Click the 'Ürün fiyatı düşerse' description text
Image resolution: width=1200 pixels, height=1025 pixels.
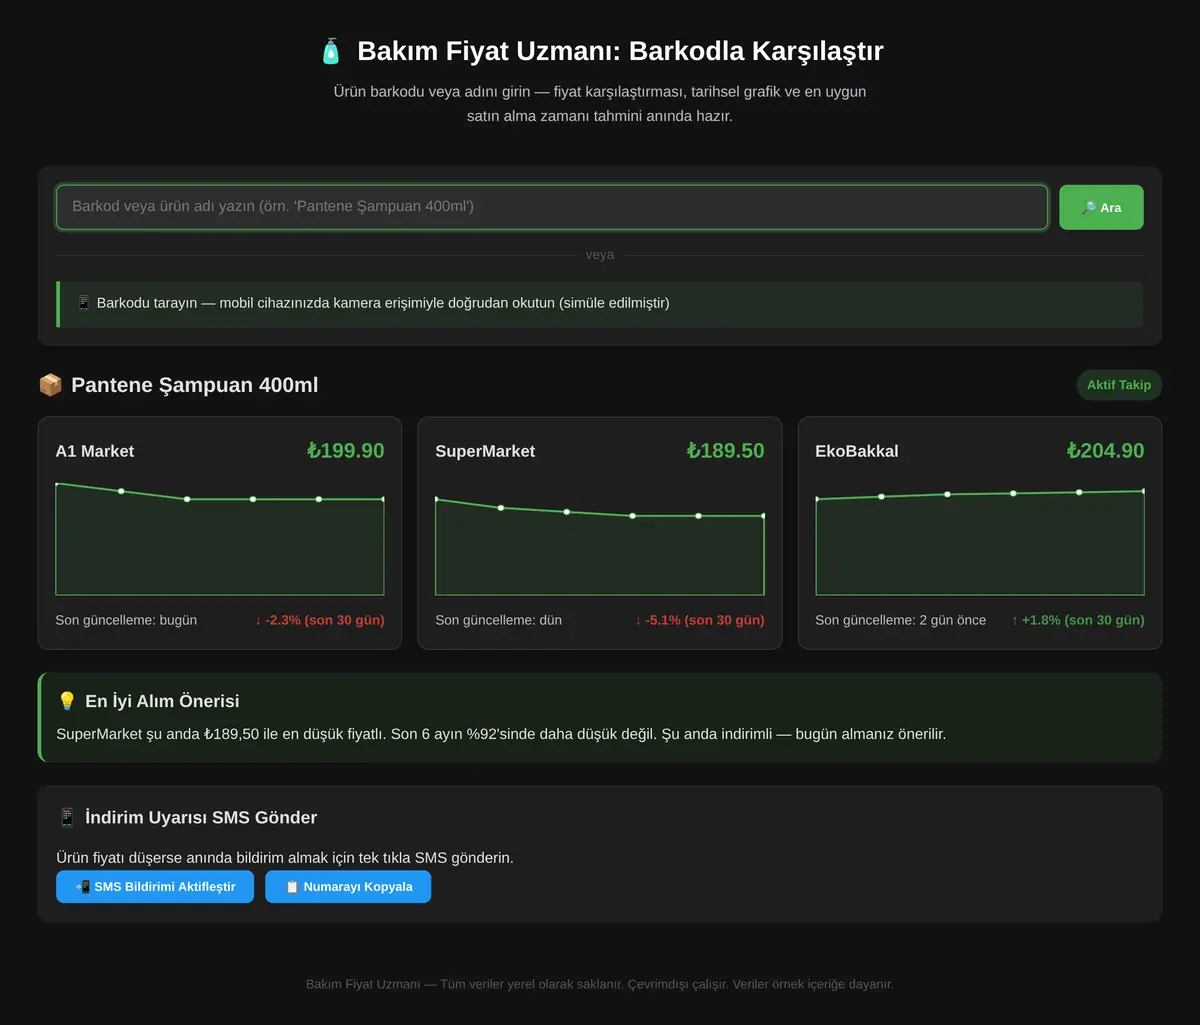tap(285, 858)
